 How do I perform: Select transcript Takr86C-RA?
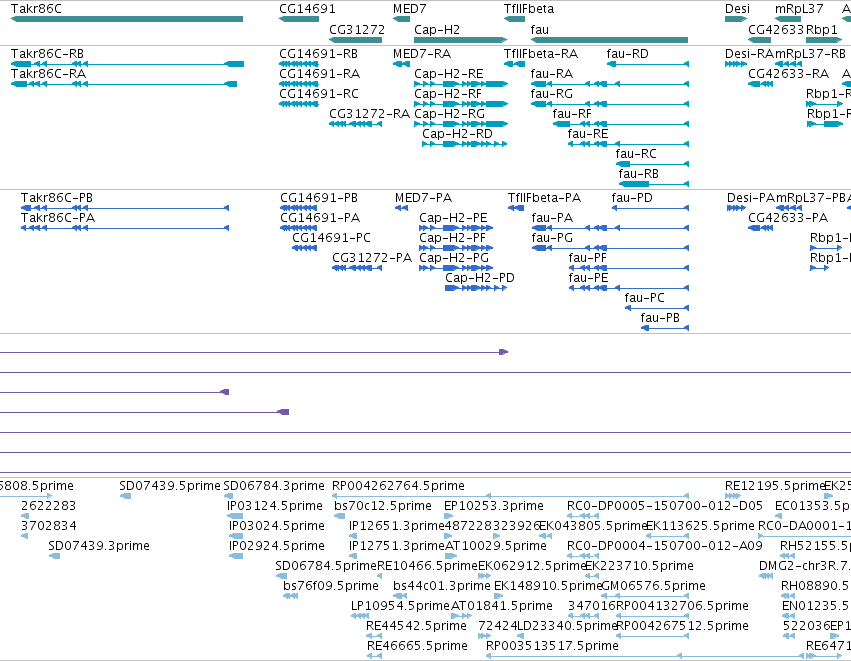click(x=48, y=74)
